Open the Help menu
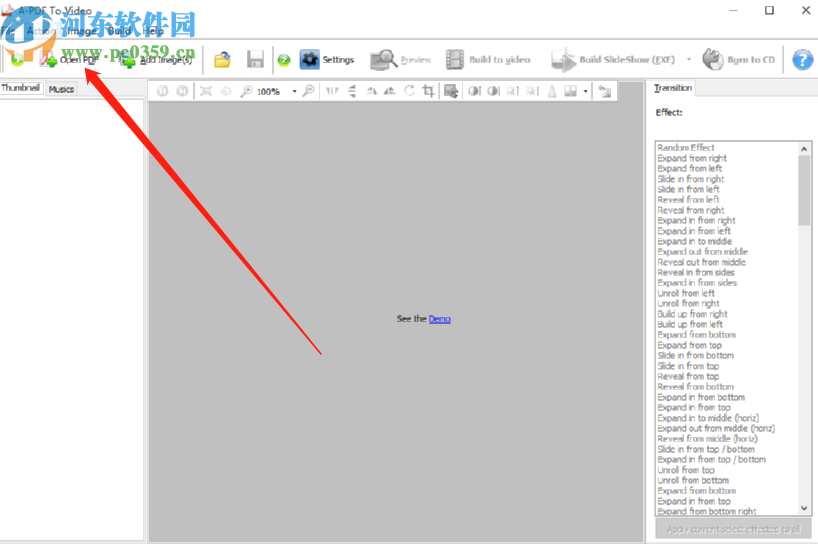 (x=153, y=31)
